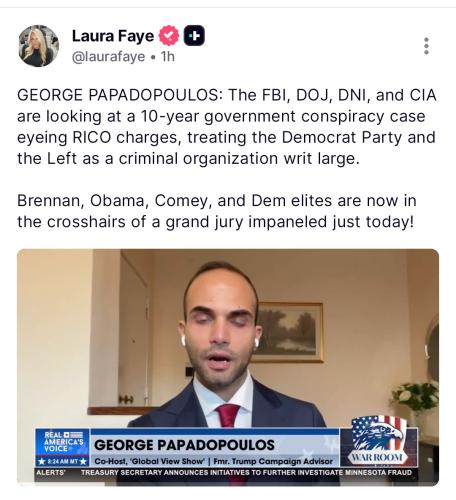Image resolution: width=456 pixels, height=500 pixels.
Task: Play the George Papadopoulos video
Action: tap(228, 367)
